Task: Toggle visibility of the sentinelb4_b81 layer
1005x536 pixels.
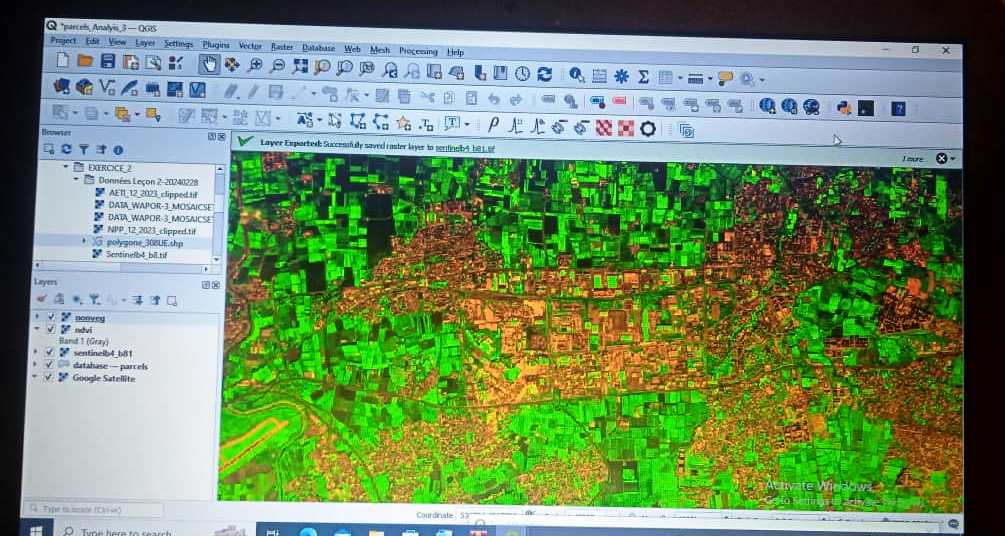Action: 49,353
